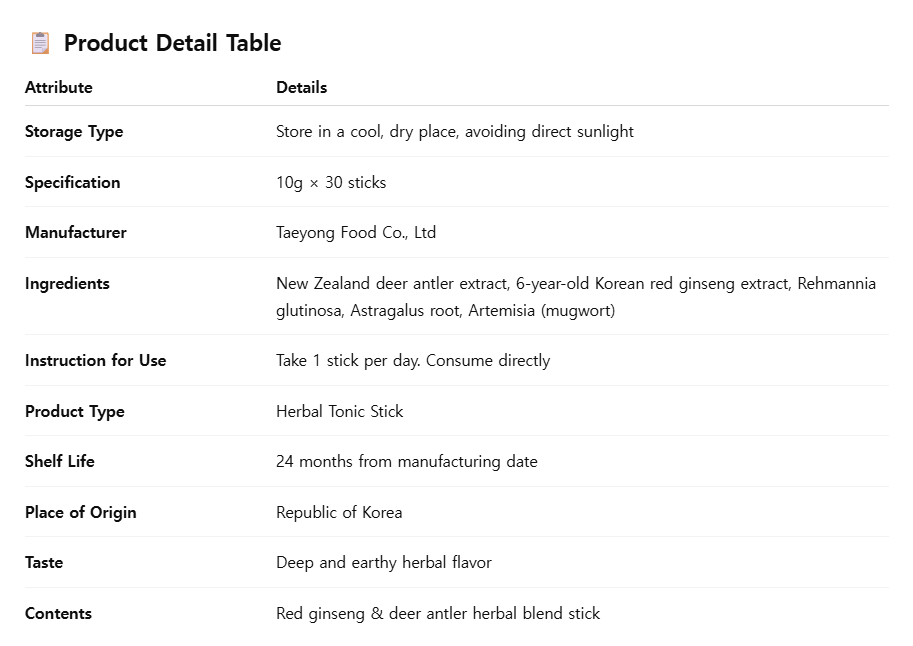Click Taeyong Food Co., Ltd text

(355, 232)
